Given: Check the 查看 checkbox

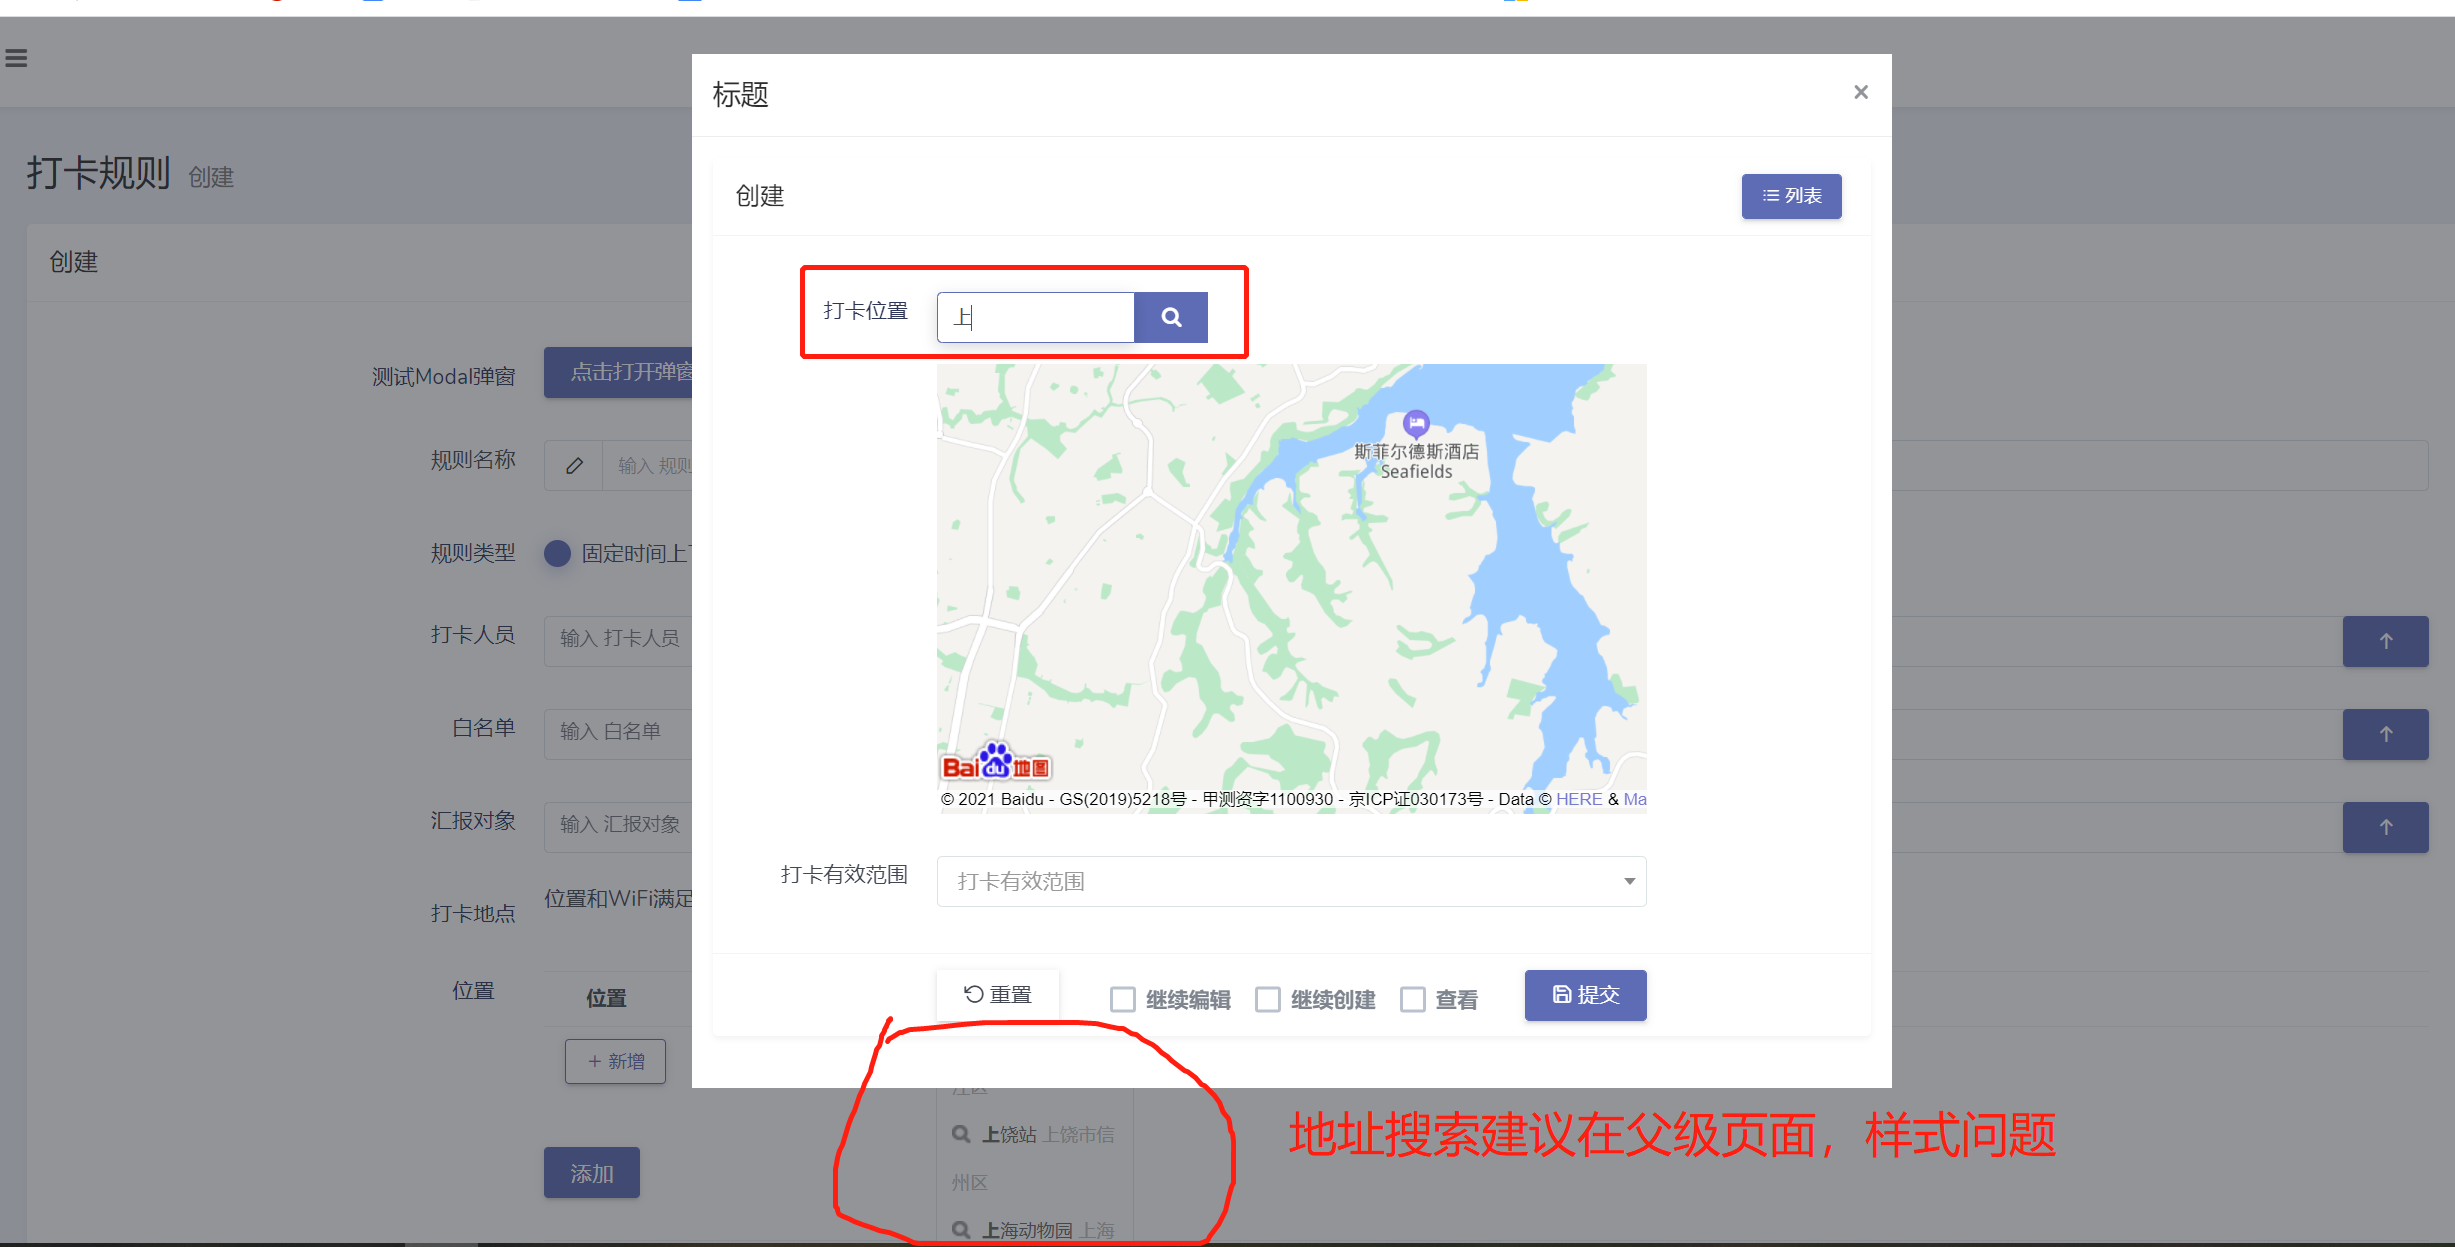Looking at the screenshot, I should (1413, 999).
